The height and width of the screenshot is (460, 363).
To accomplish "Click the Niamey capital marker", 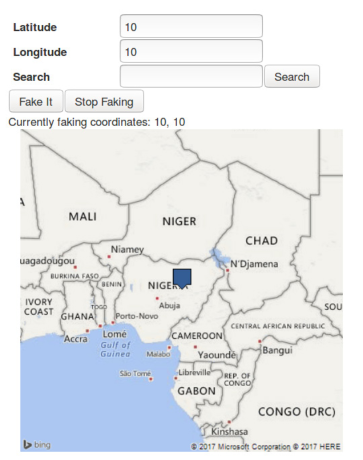I will pyautogui.click(x=109, y=257).
